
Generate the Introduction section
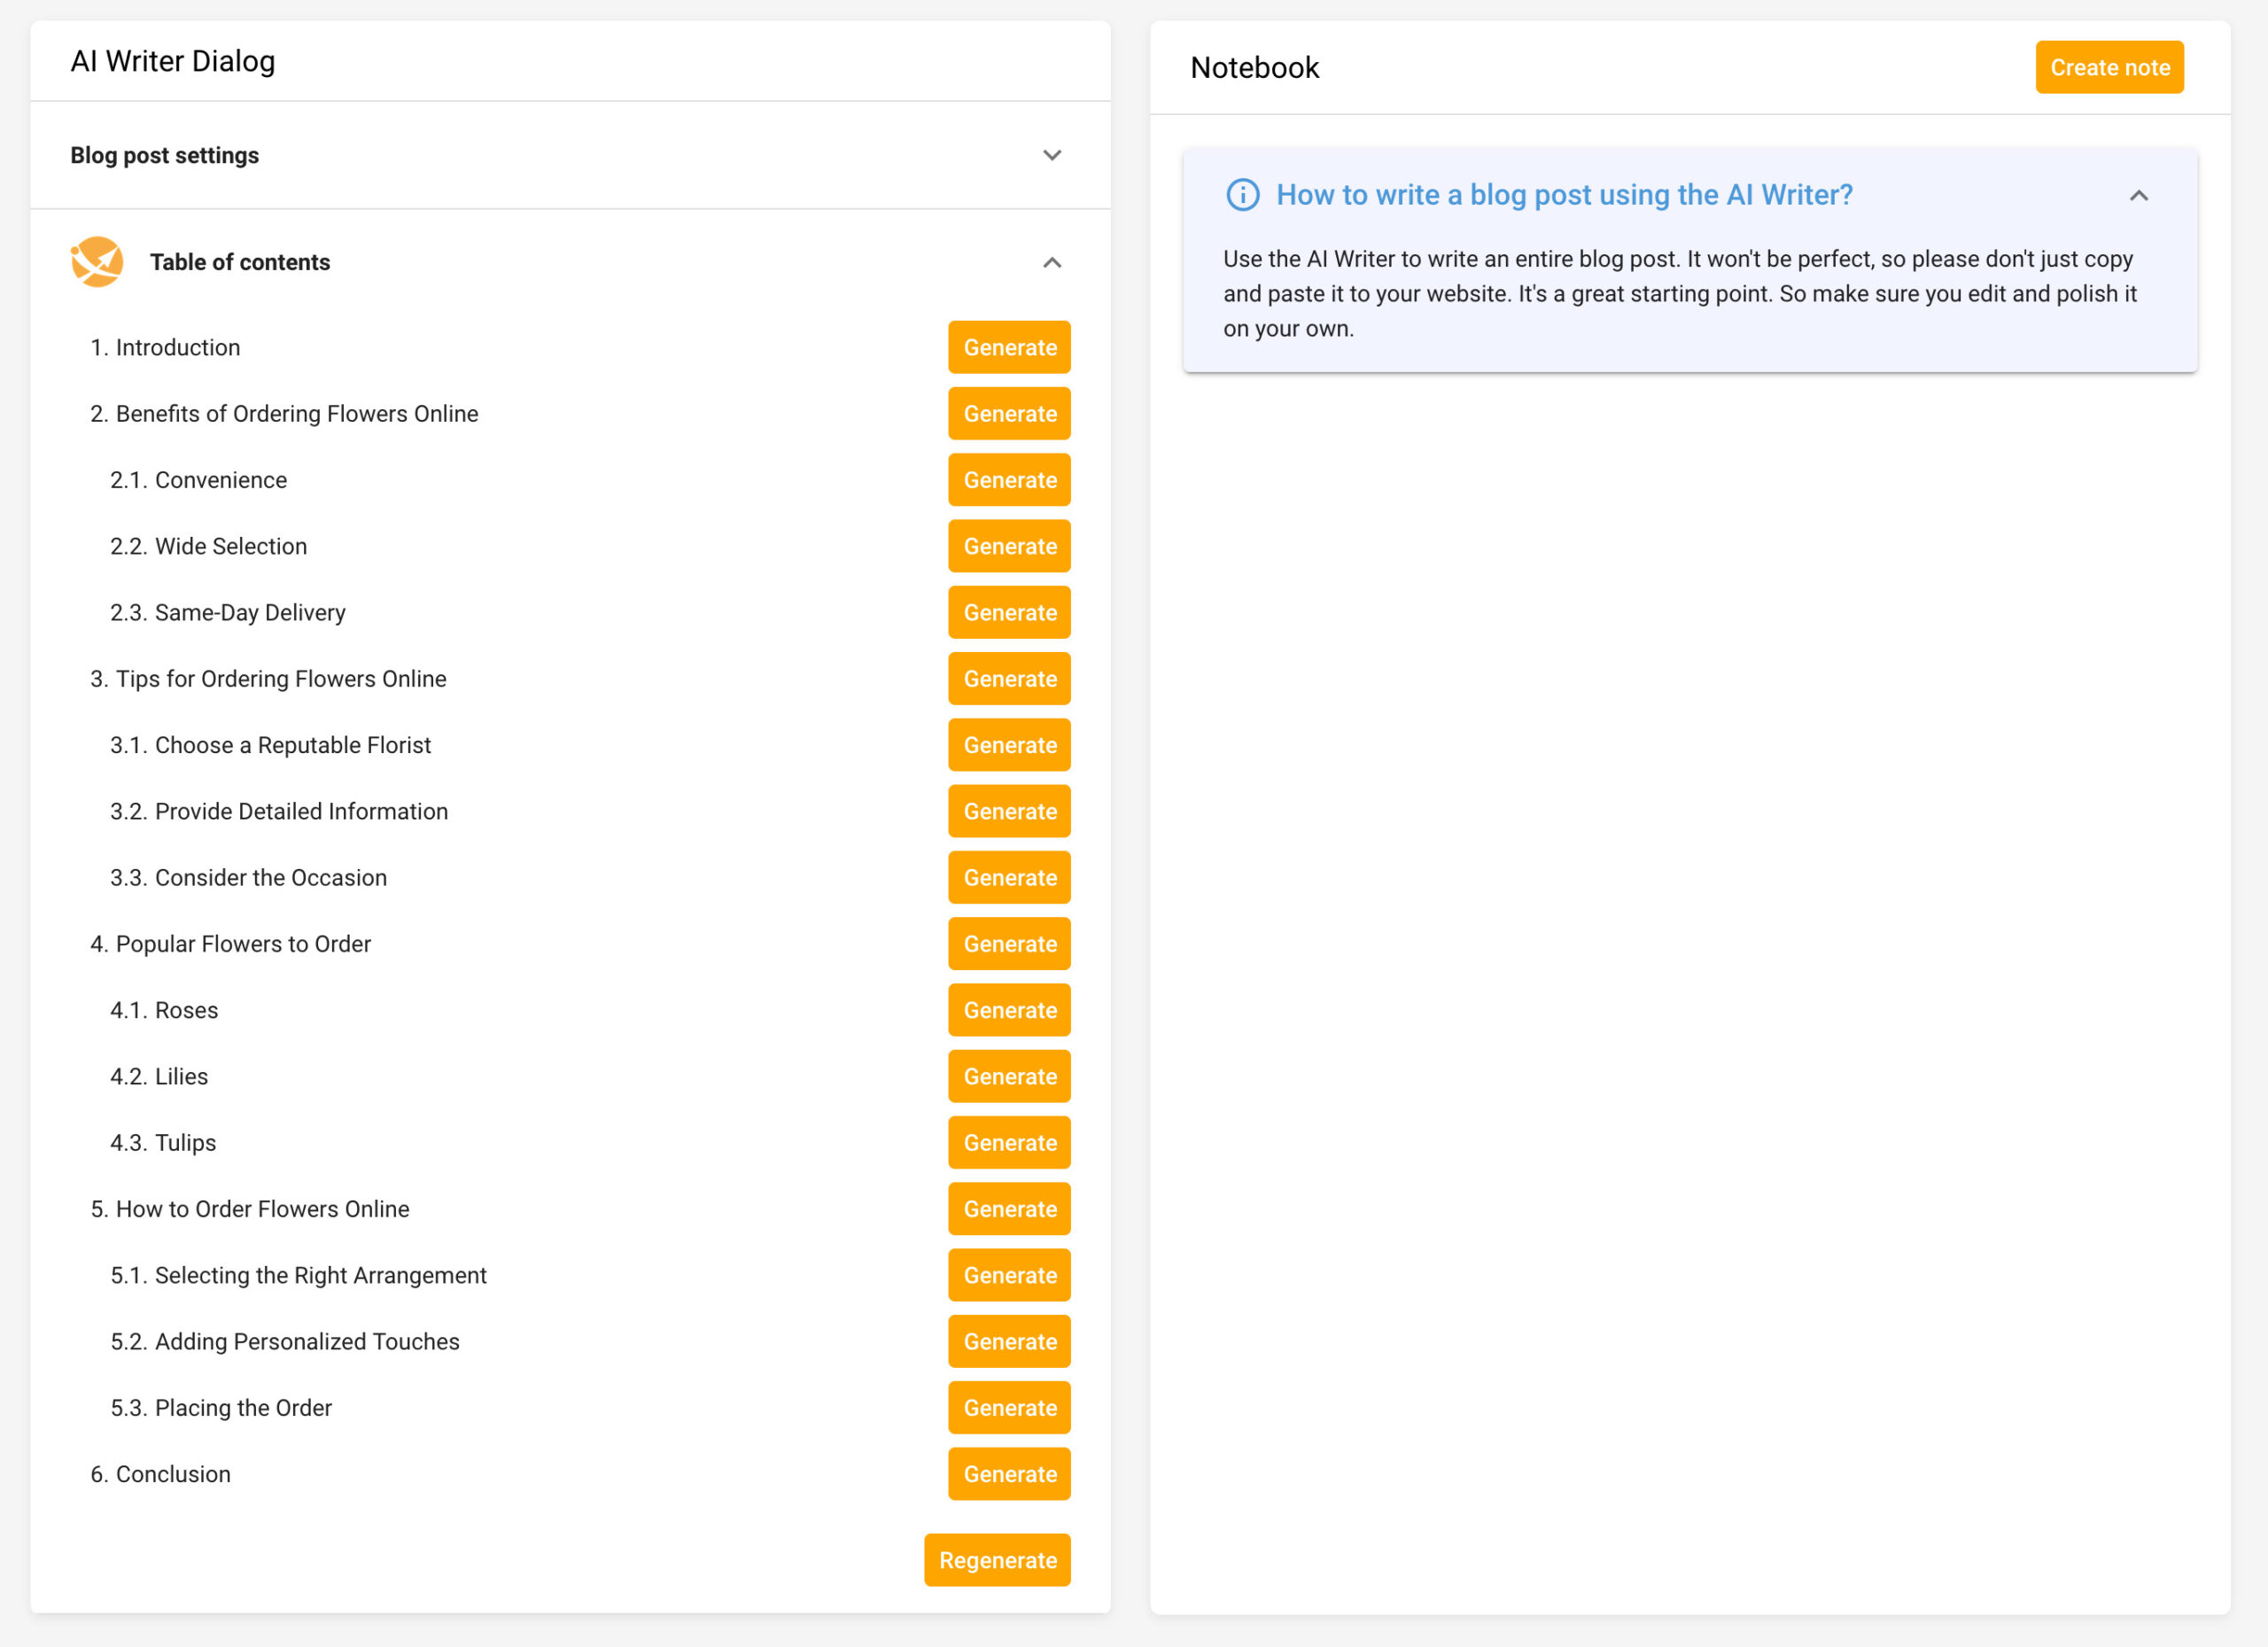(1008, 347)
